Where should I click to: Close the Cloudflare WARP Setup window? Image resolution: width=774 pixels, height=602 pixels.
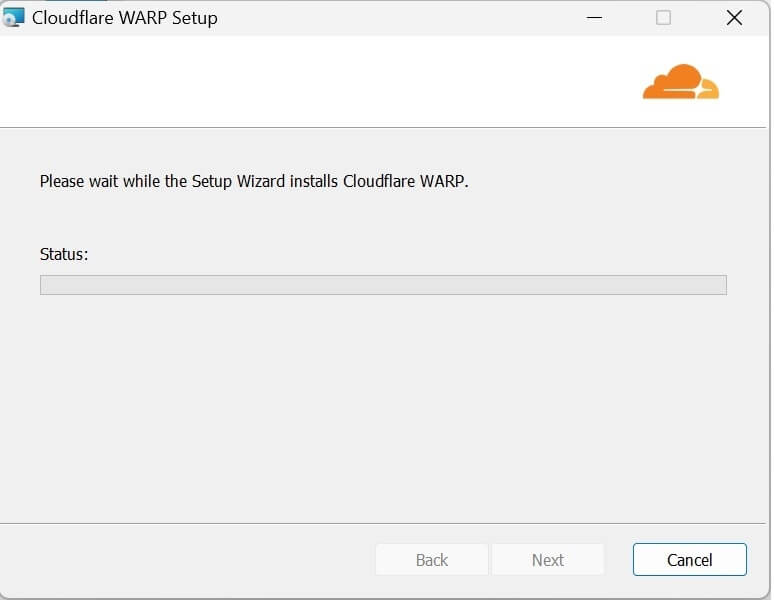(734, 18)
